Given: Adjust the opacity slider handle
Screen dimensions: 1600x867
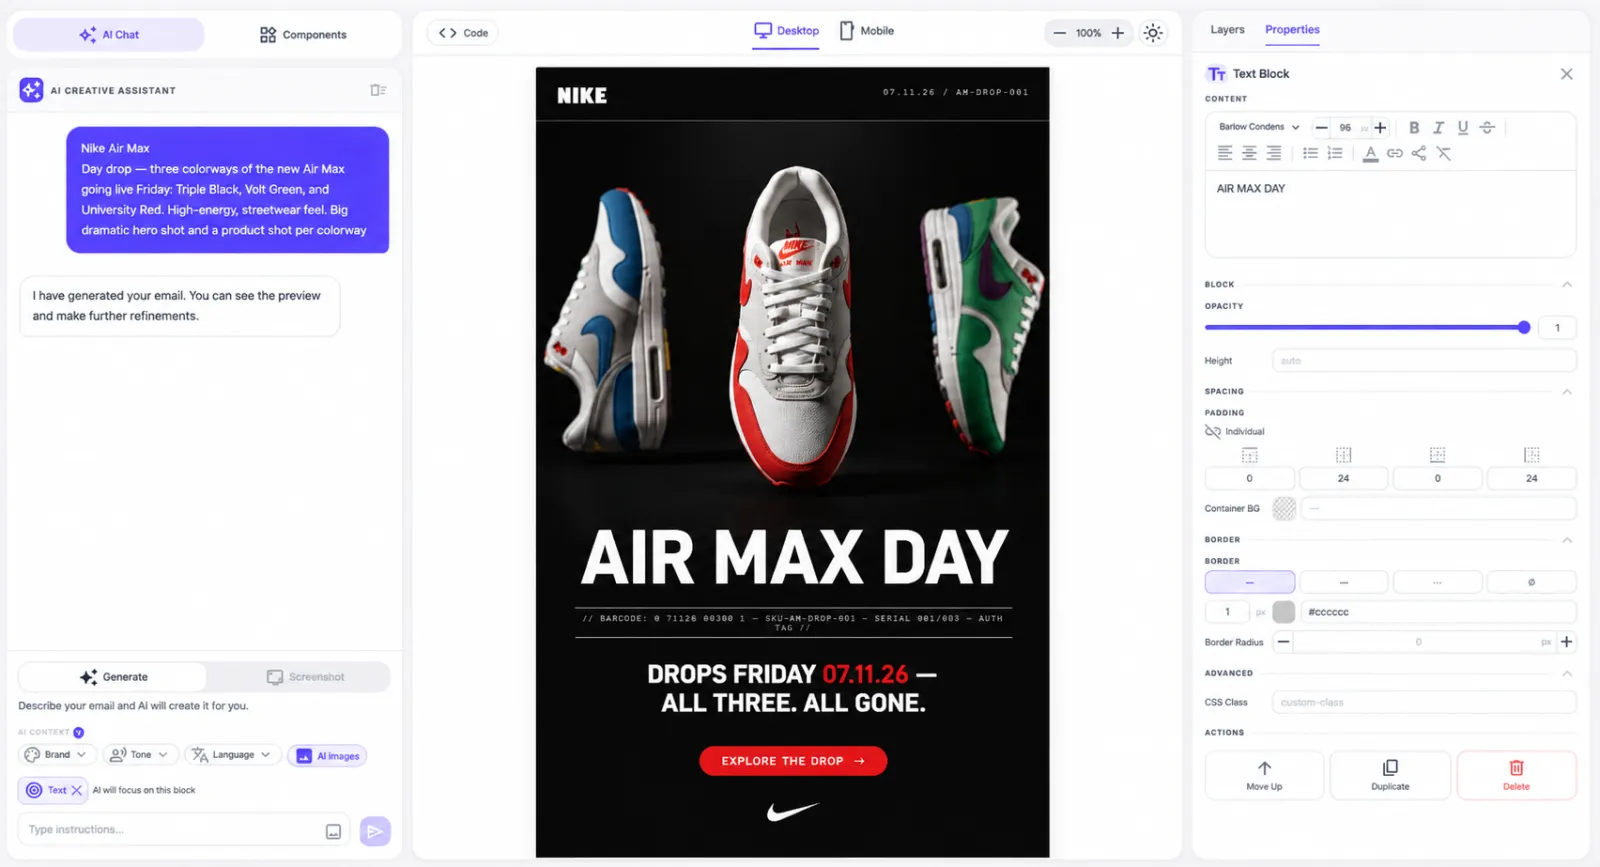Looking at the screenshot, I should coord(1524,327).
